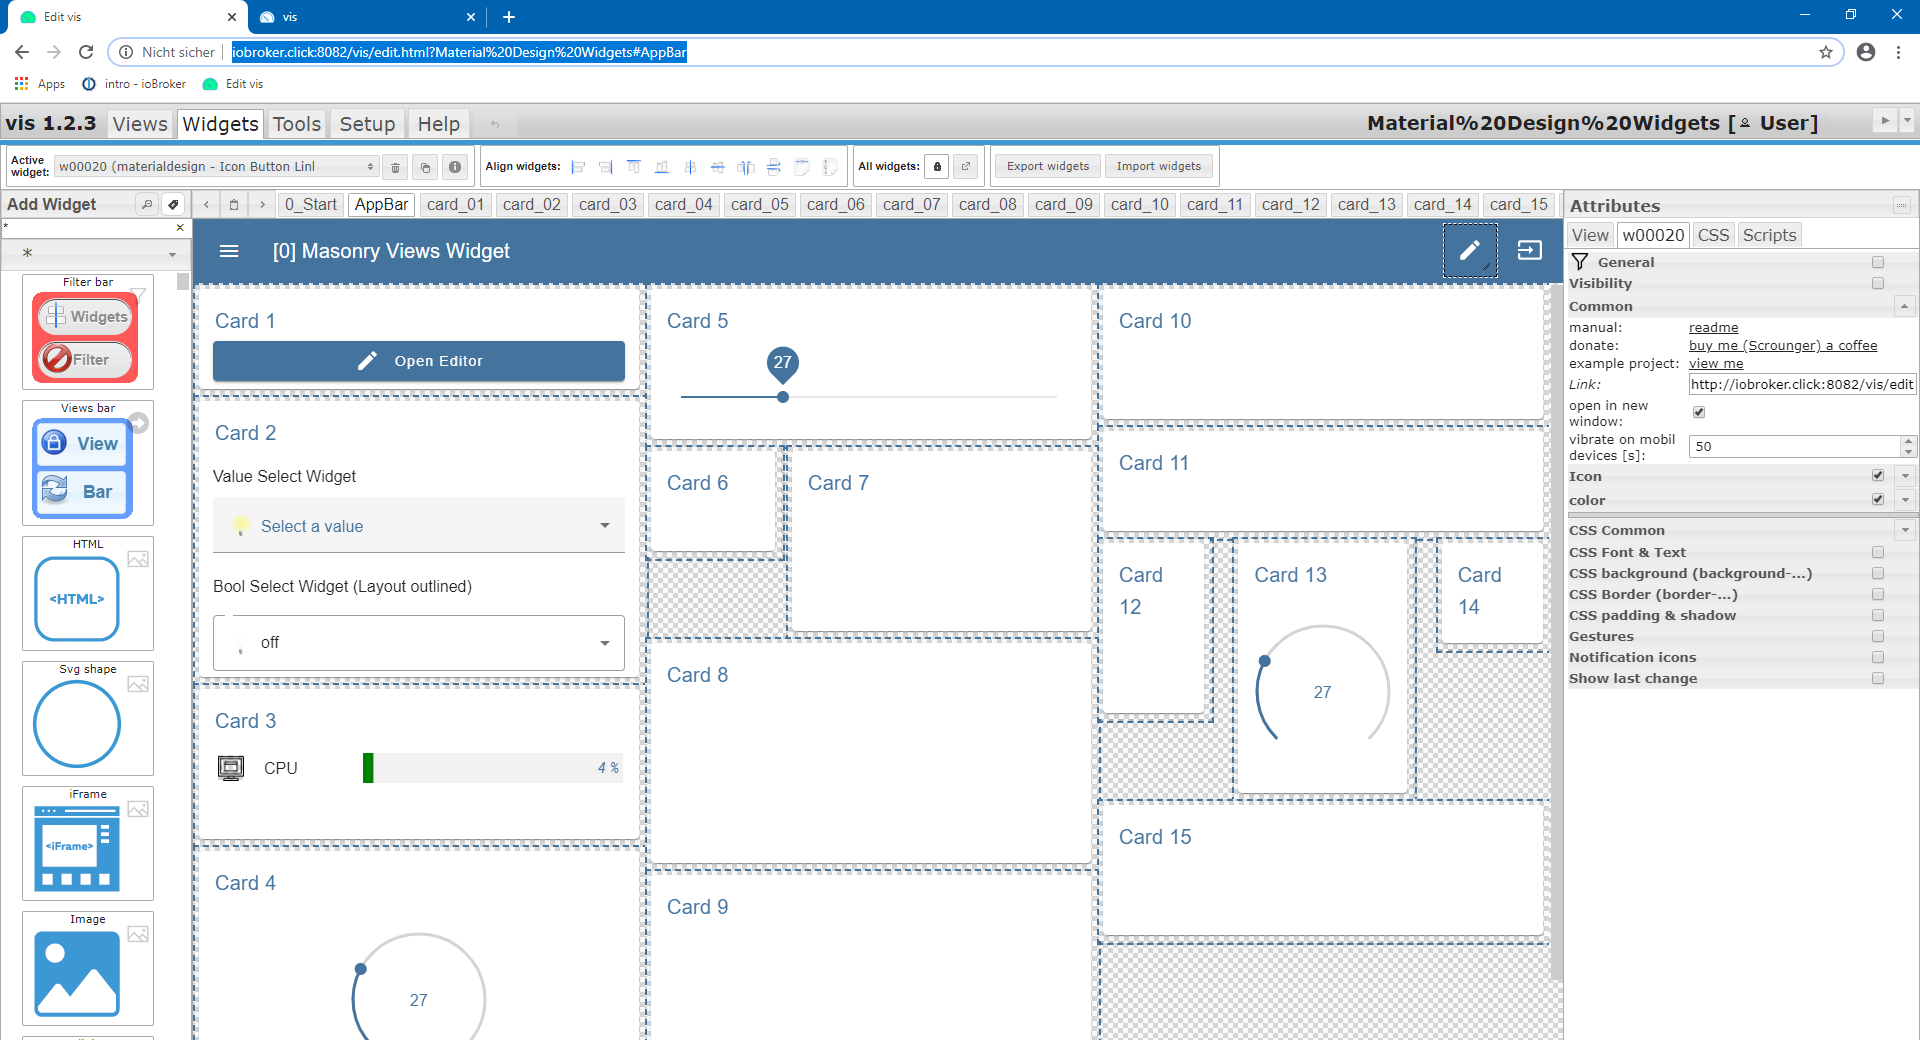Click the pencil edit icon button in app bar
1920x1040 pixels.
click(x=1469, y=251)
